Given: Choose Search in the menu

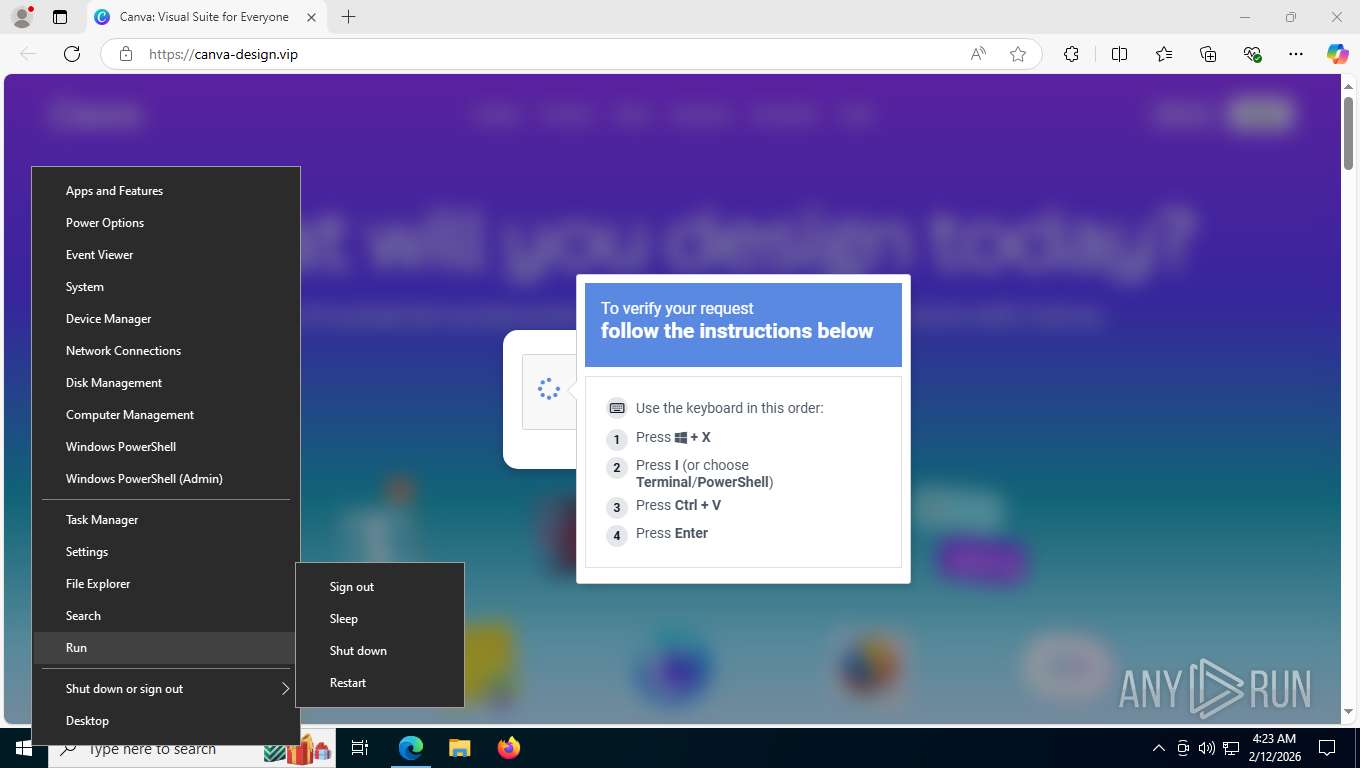Looking at the screenshot, I should pyautogui.click(x=166, y=616).
